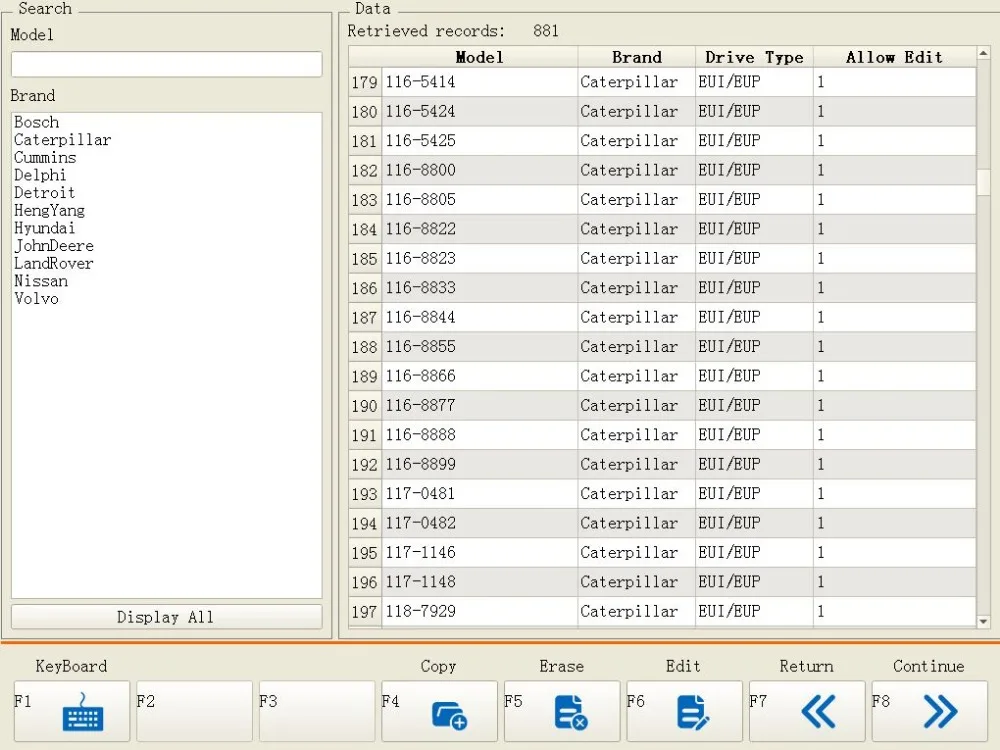
Task: Select model 116-5414 in the table
Action: [x=480, y=82]
